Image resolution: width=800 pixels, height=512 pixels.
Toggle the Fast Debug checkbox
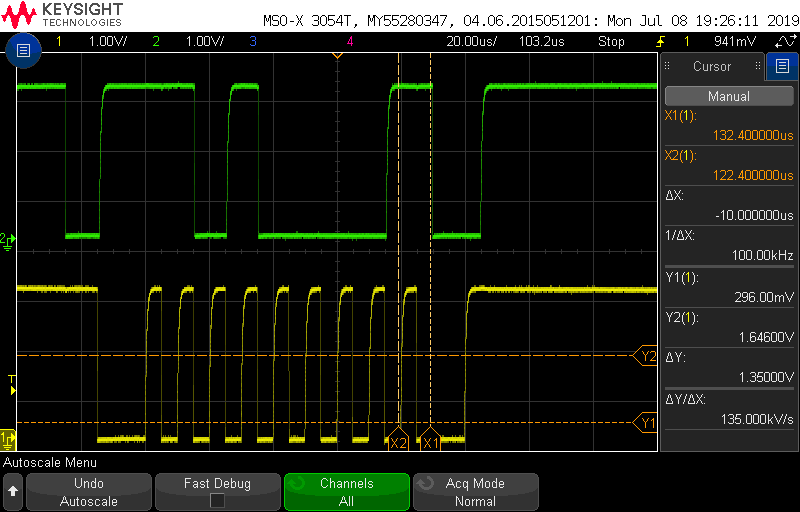pos(217,500)
